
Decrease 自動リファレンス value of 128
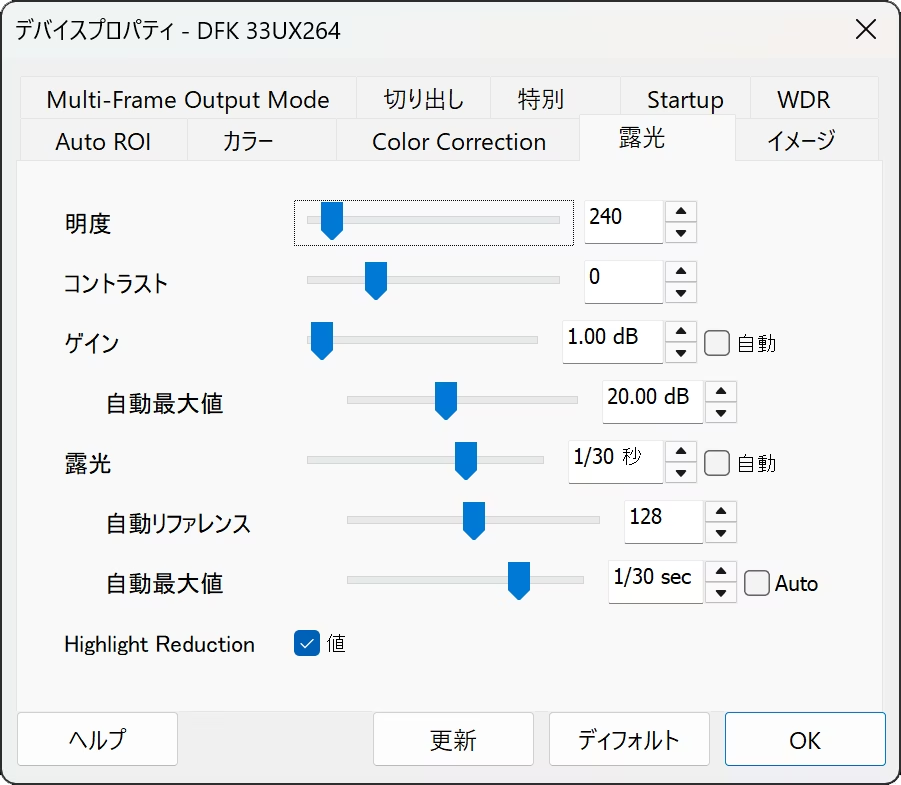tap(721, 533)
